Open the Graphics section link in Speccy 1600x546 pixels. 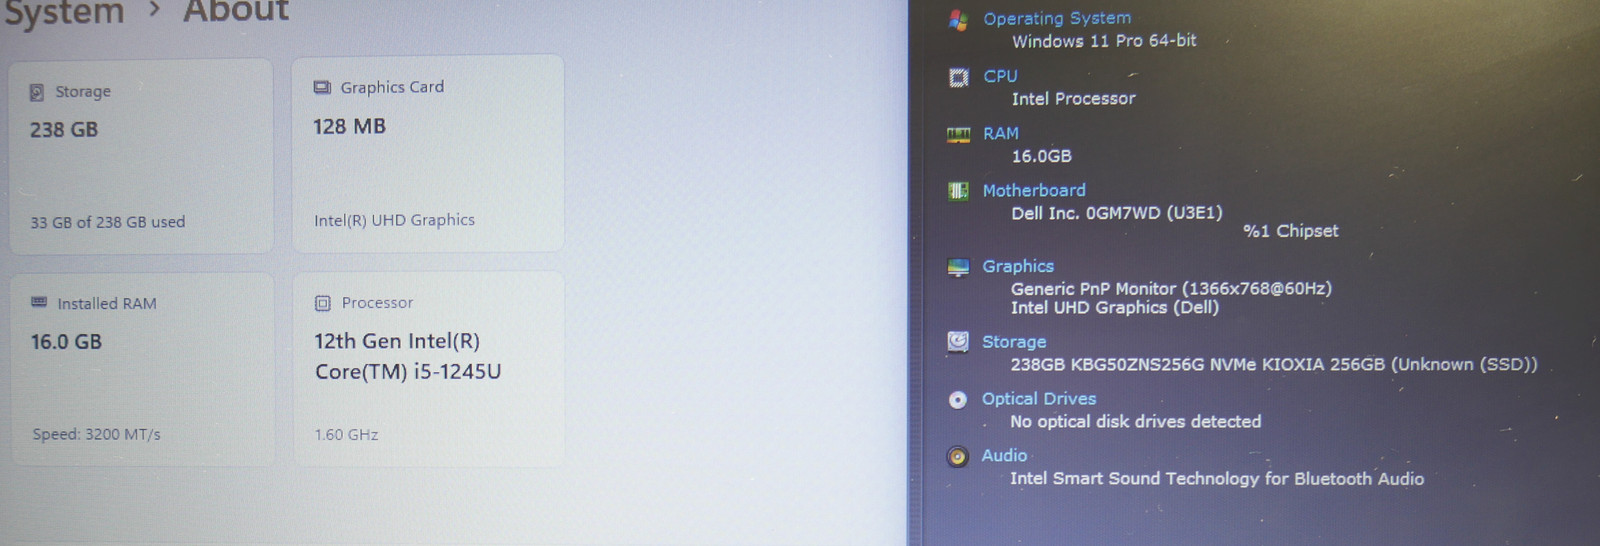click(1017, 266)
